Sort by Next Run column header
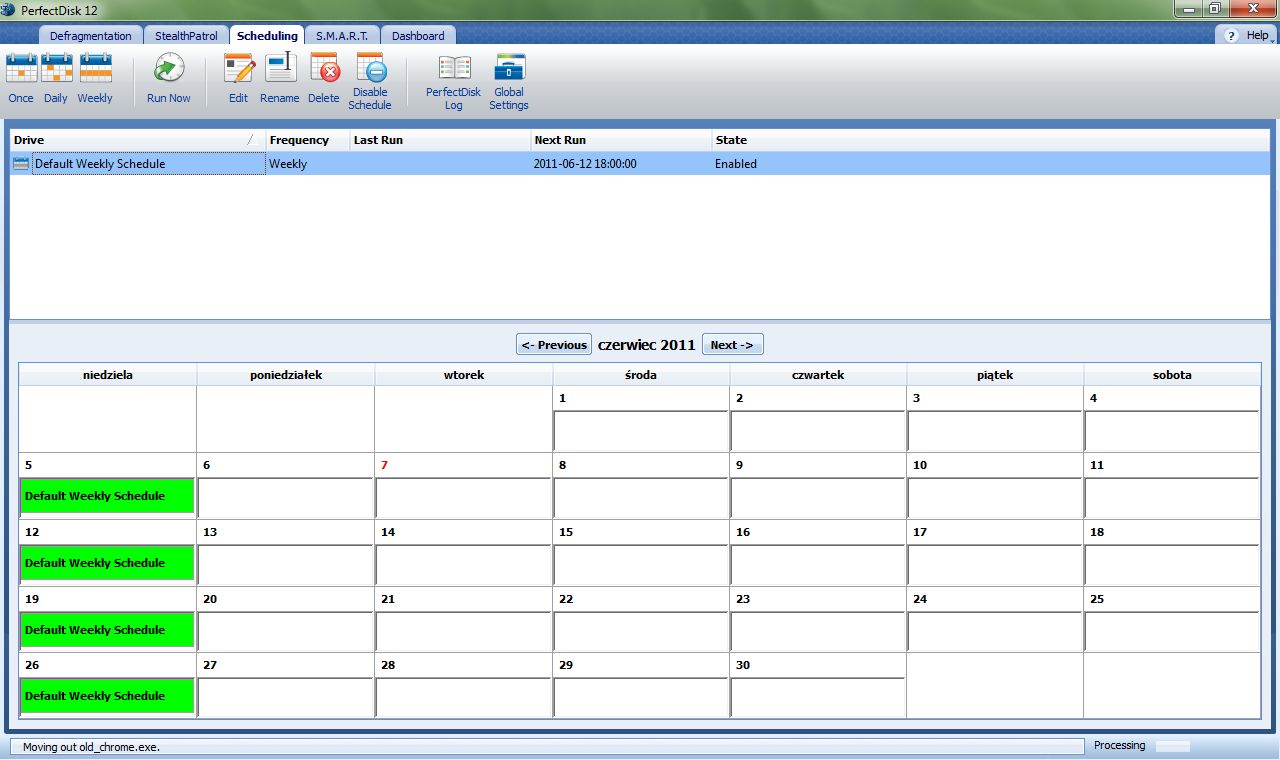 621,140
